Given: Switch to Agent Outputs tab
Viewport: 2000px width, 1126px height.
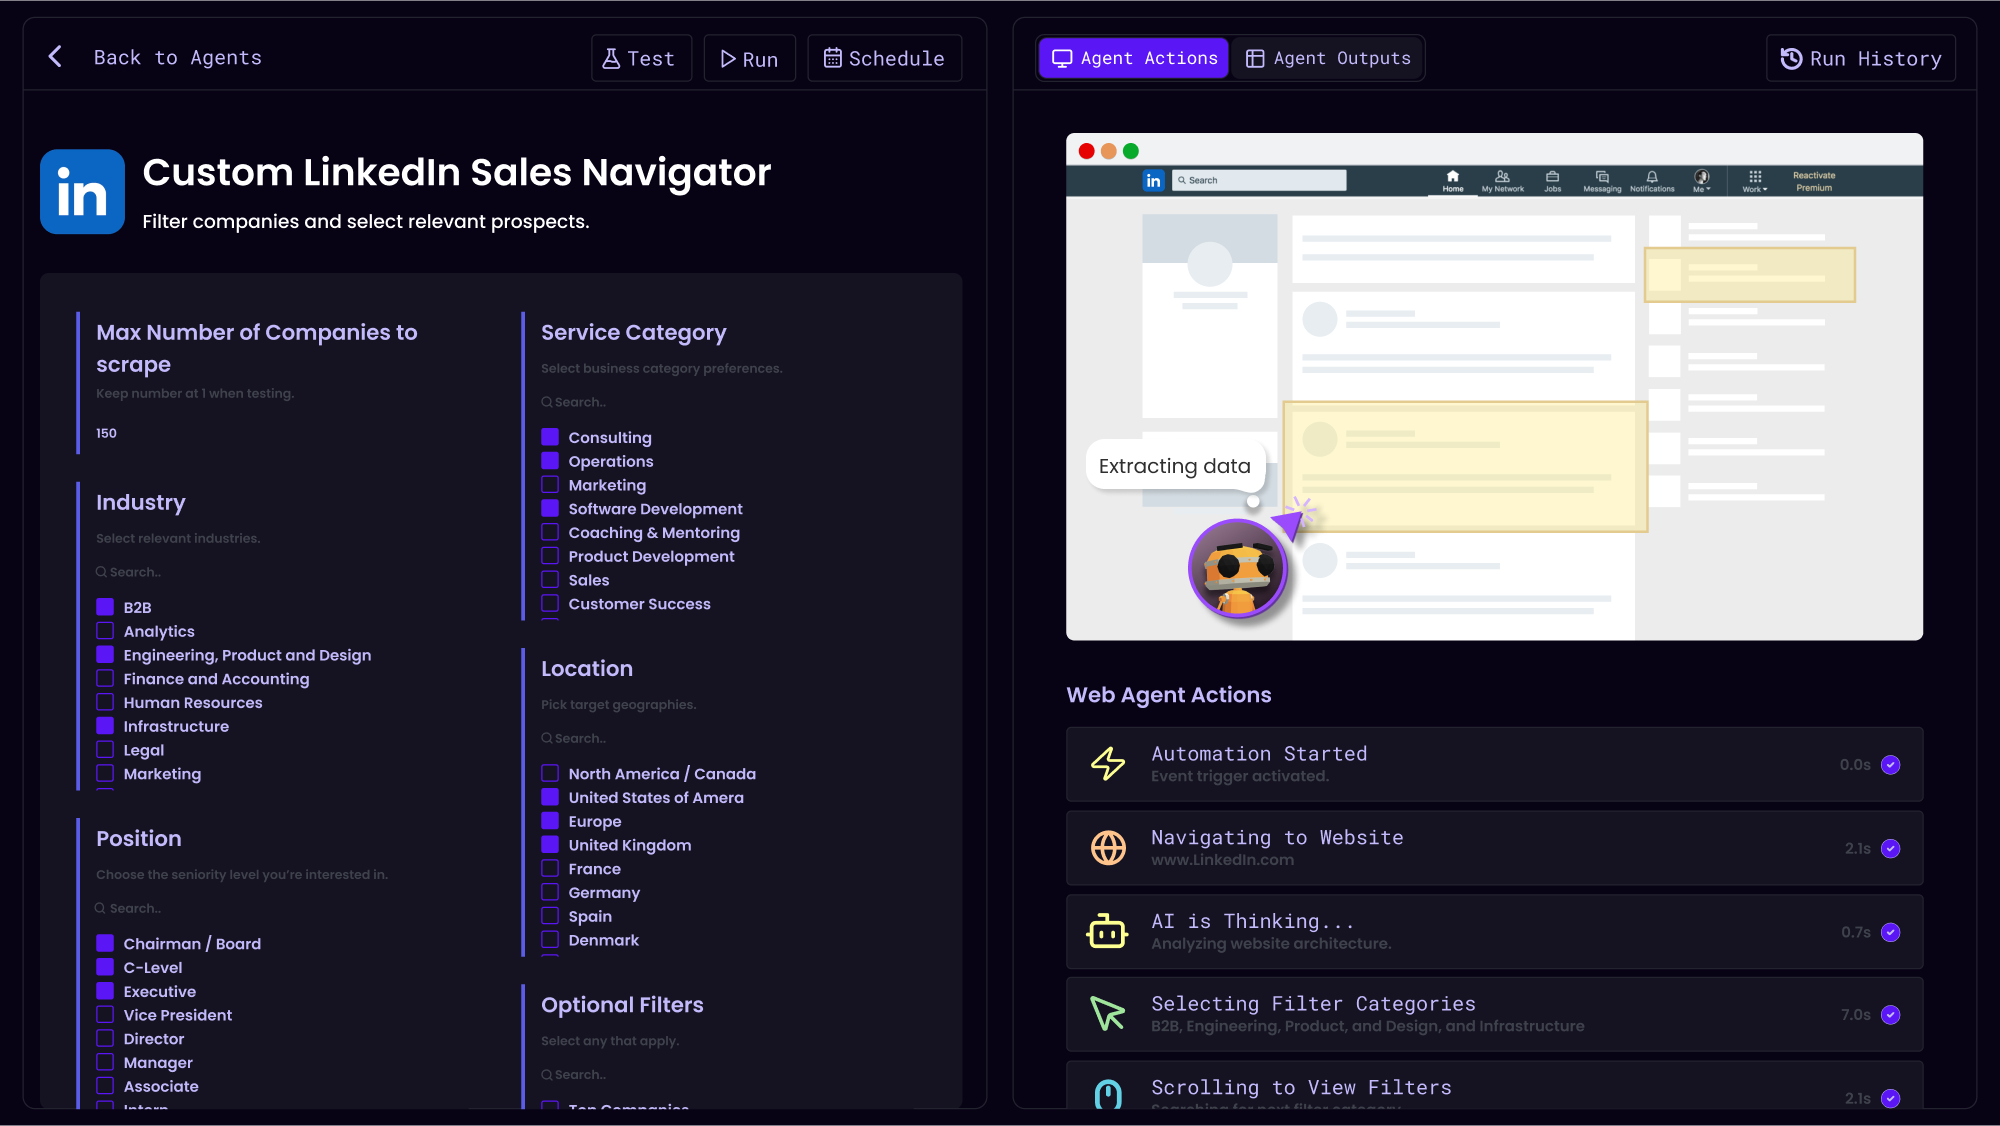Looking at the screenshot, I should (x=1328, y=58).
